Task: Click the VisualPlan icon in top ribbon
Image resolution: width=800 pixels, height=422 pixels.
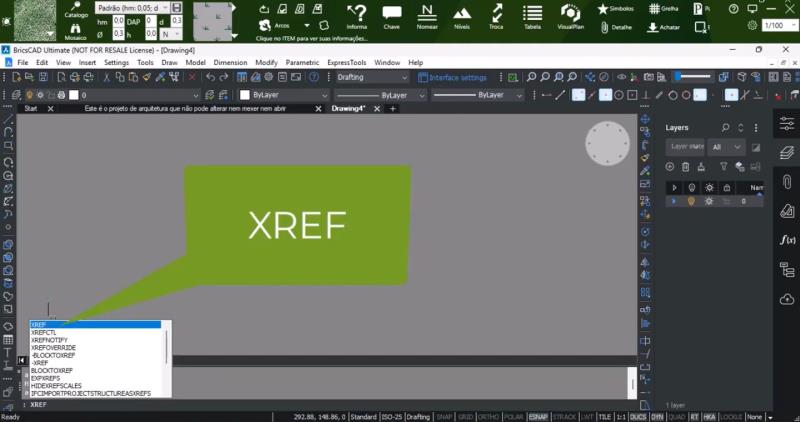Action: (571, 17)
